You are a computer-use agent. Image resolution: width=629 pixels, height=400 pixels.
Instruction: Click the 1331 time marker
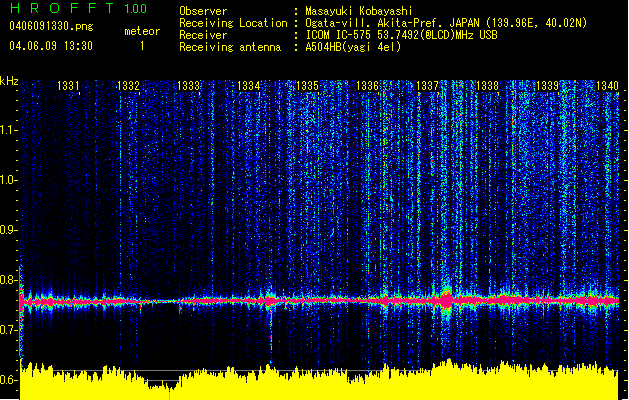68,85
